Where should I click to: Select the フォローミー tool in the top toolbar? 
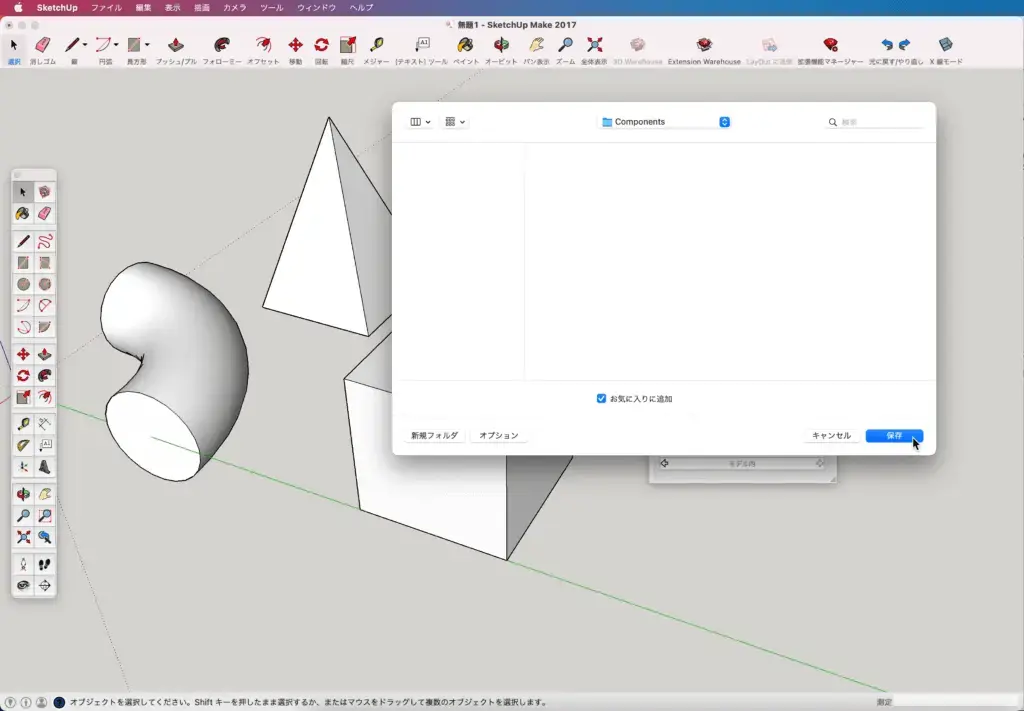point(221,50)
